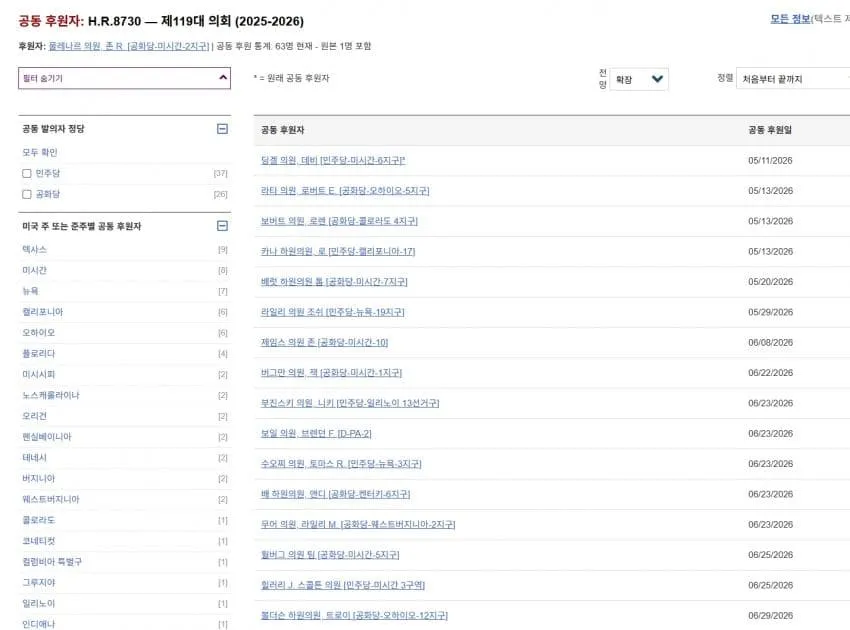The width and height of the screenshot is (850, 630).
Task: Open 카나 하원의원, 로 cosponsor page
Action: pos(338,252)
